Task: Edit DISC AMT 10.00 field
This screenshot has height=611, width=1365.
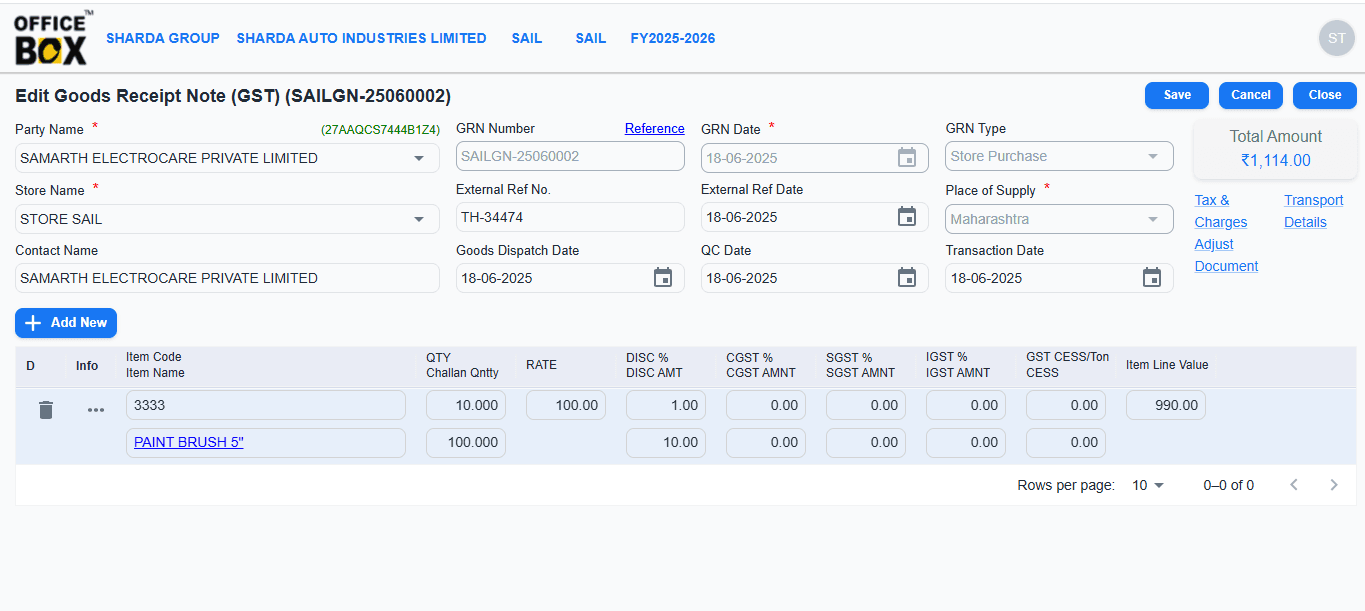Action: (x=666, y=442)
